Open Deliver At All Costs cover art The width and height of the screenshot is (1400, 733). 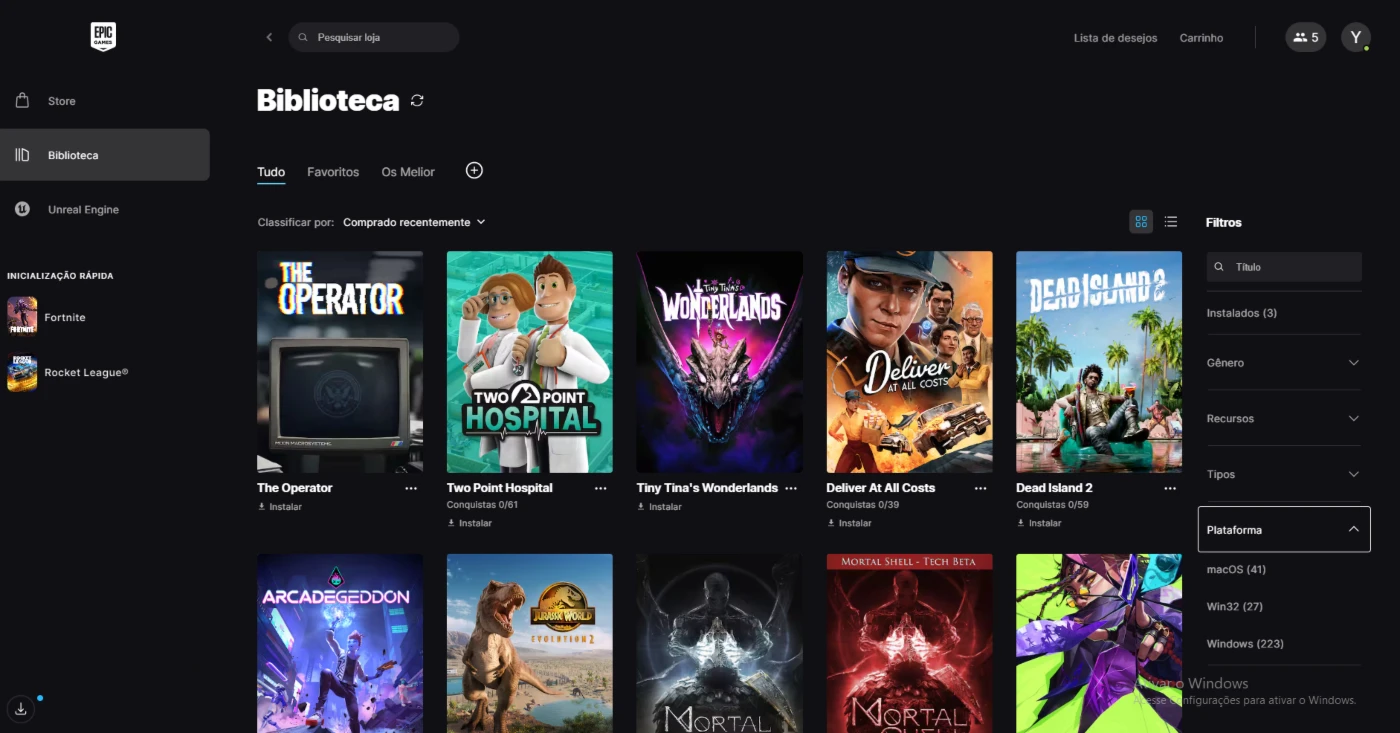tap(910, 362)
